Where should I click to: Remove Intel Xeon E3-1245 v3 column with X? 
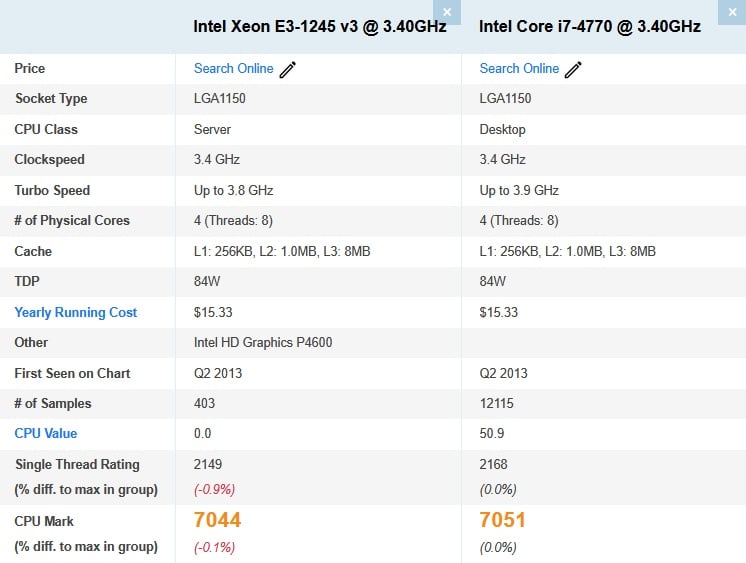[447, 12]
